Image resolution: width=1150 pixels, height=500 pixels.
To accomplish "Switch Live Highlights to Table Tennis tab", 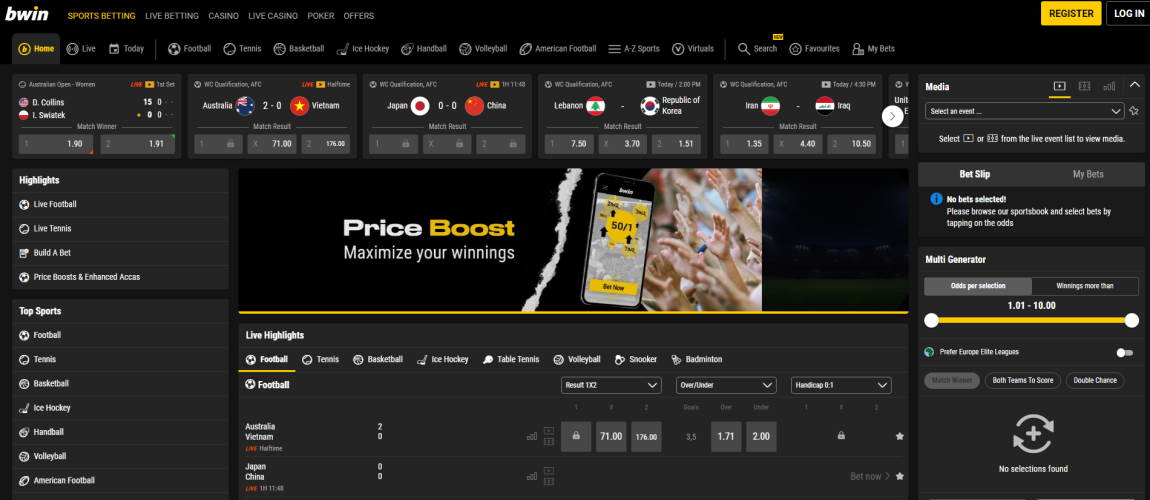I will [511, 359].
